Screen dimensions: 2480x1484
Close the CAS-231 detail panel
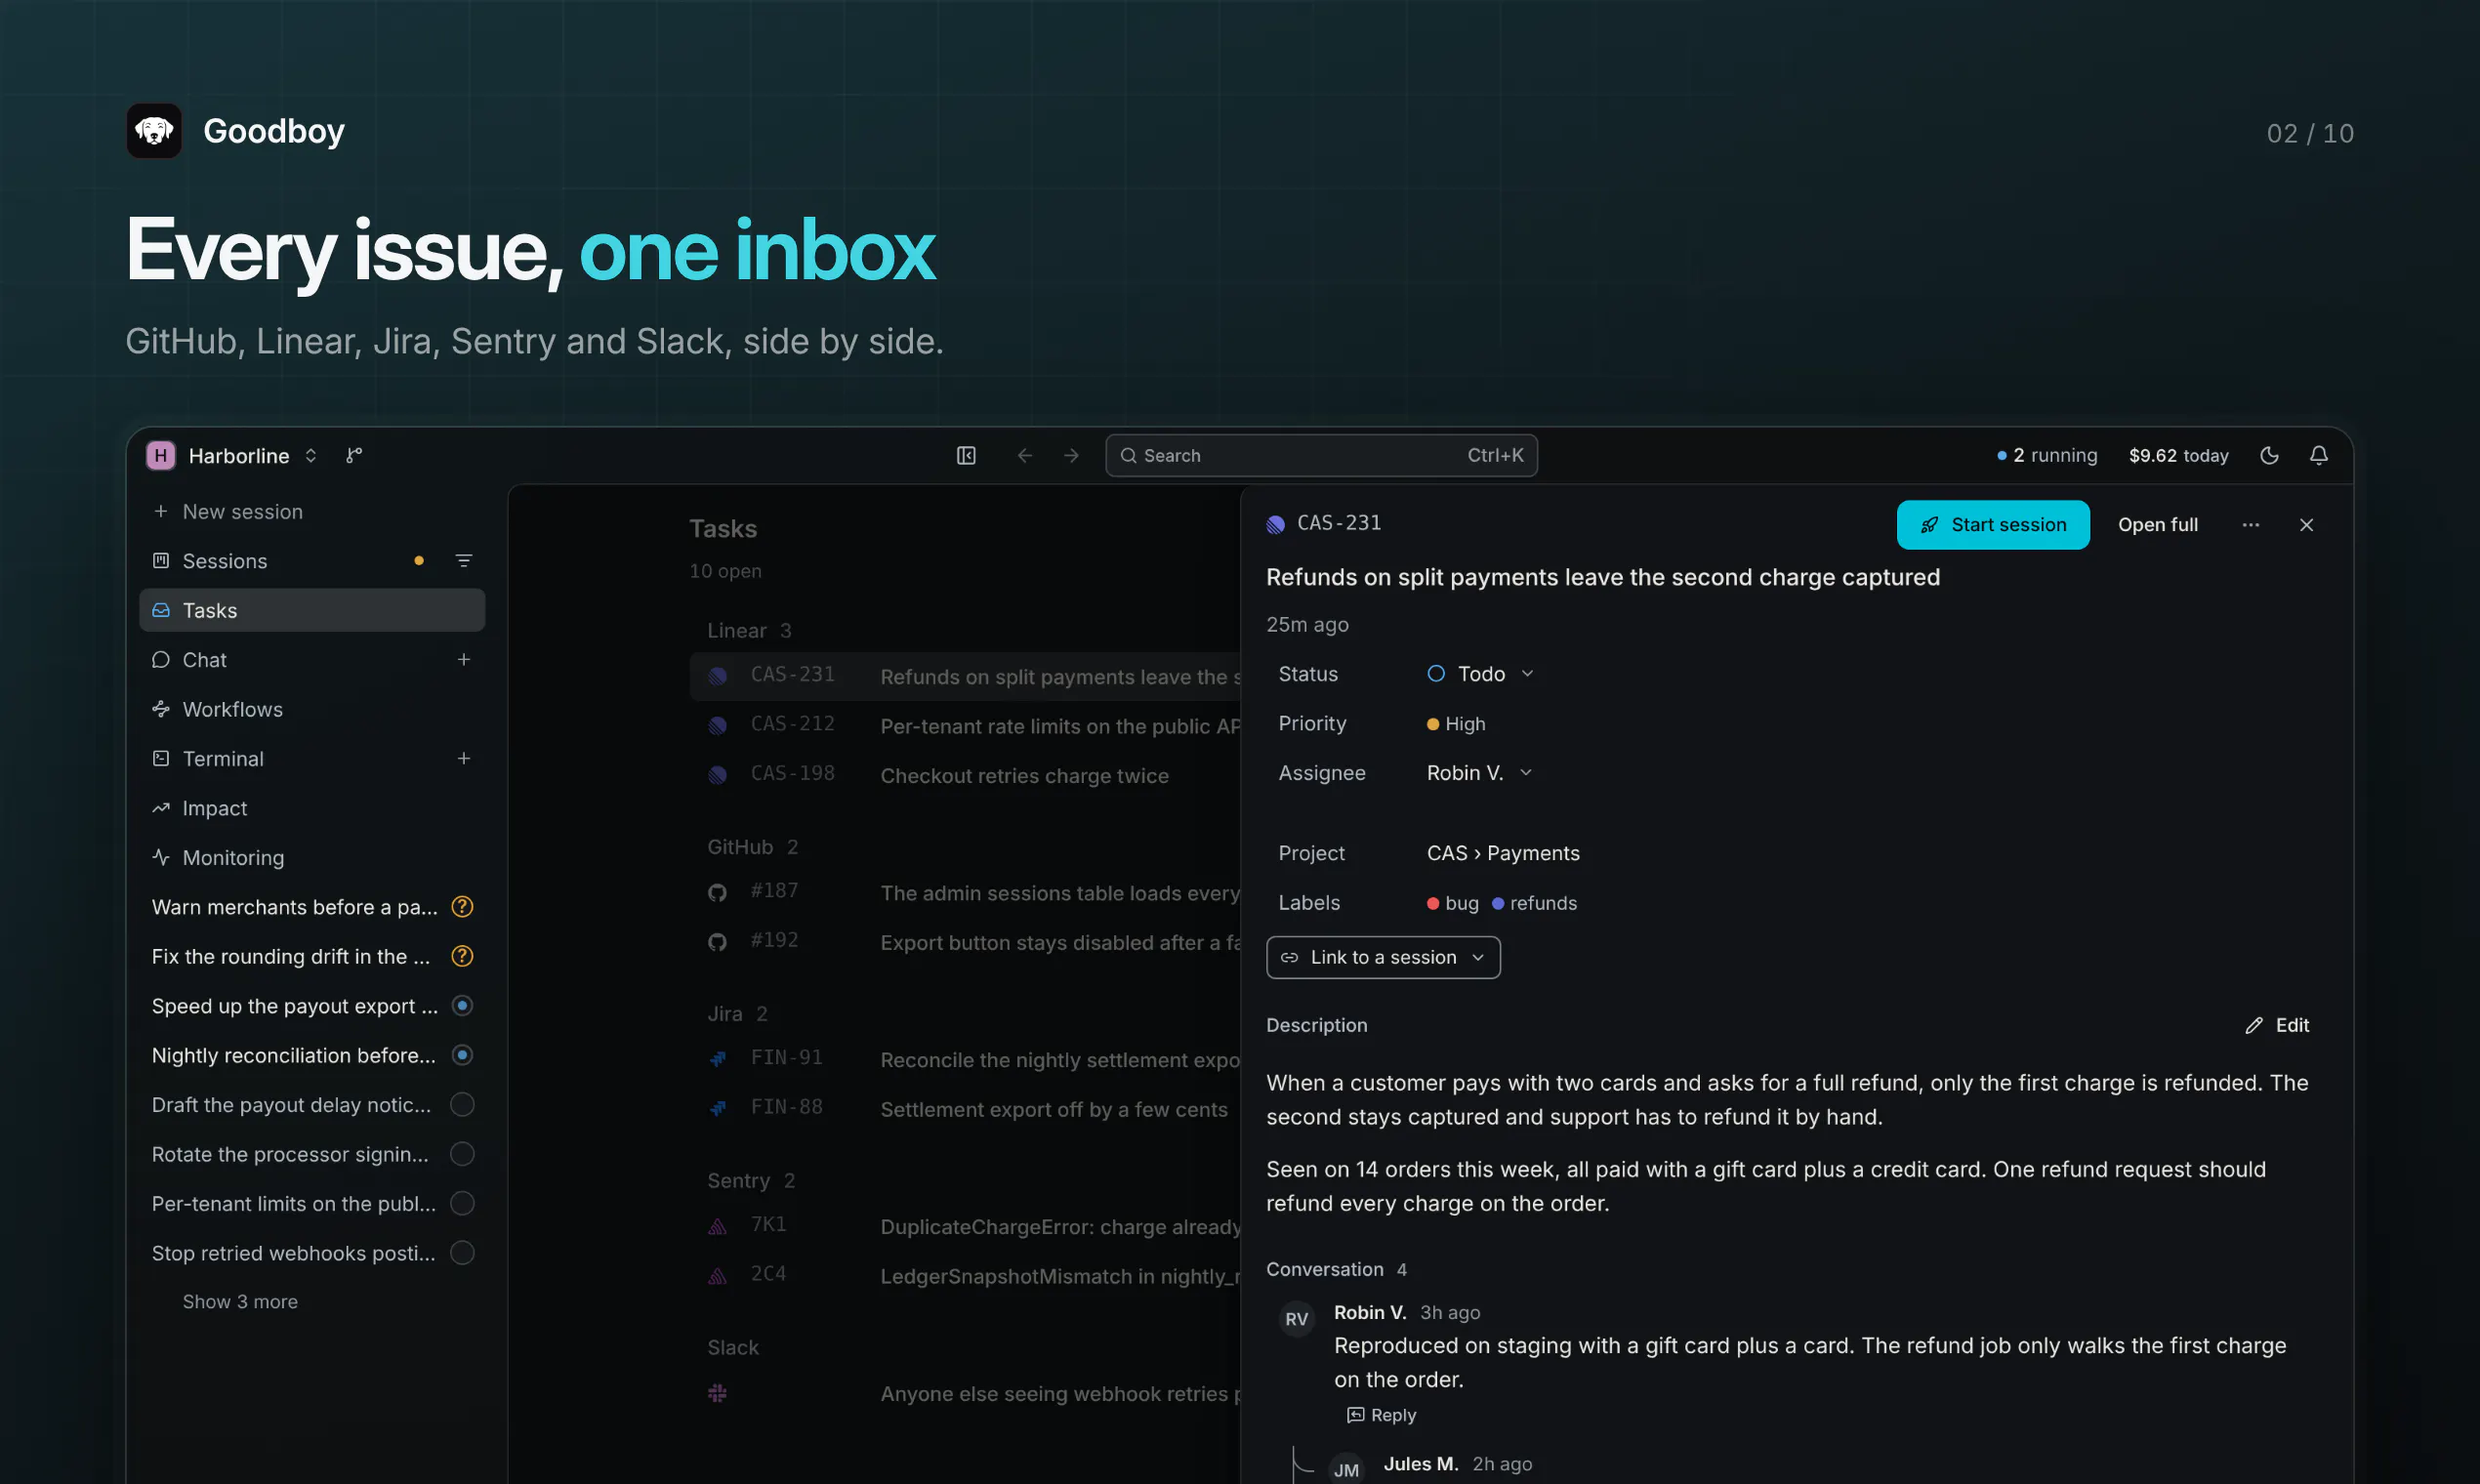[2306, 525]
